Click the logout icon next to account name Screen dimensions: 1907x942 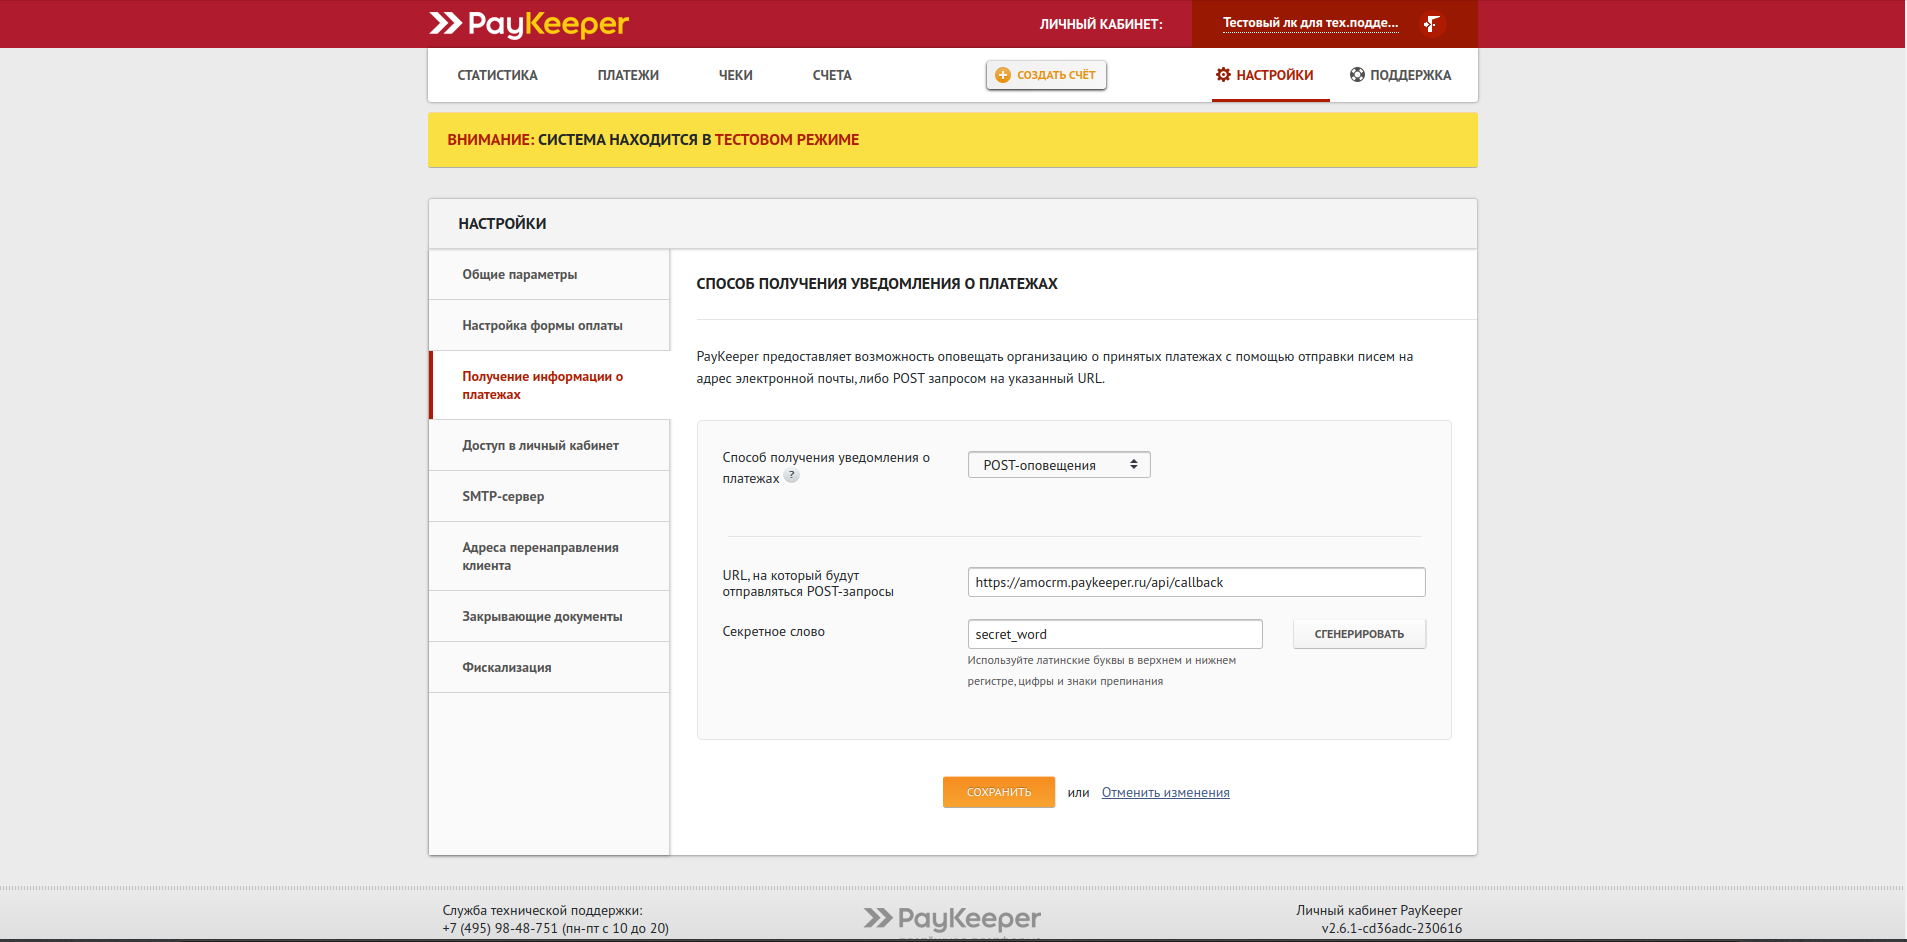point(1431,23)
